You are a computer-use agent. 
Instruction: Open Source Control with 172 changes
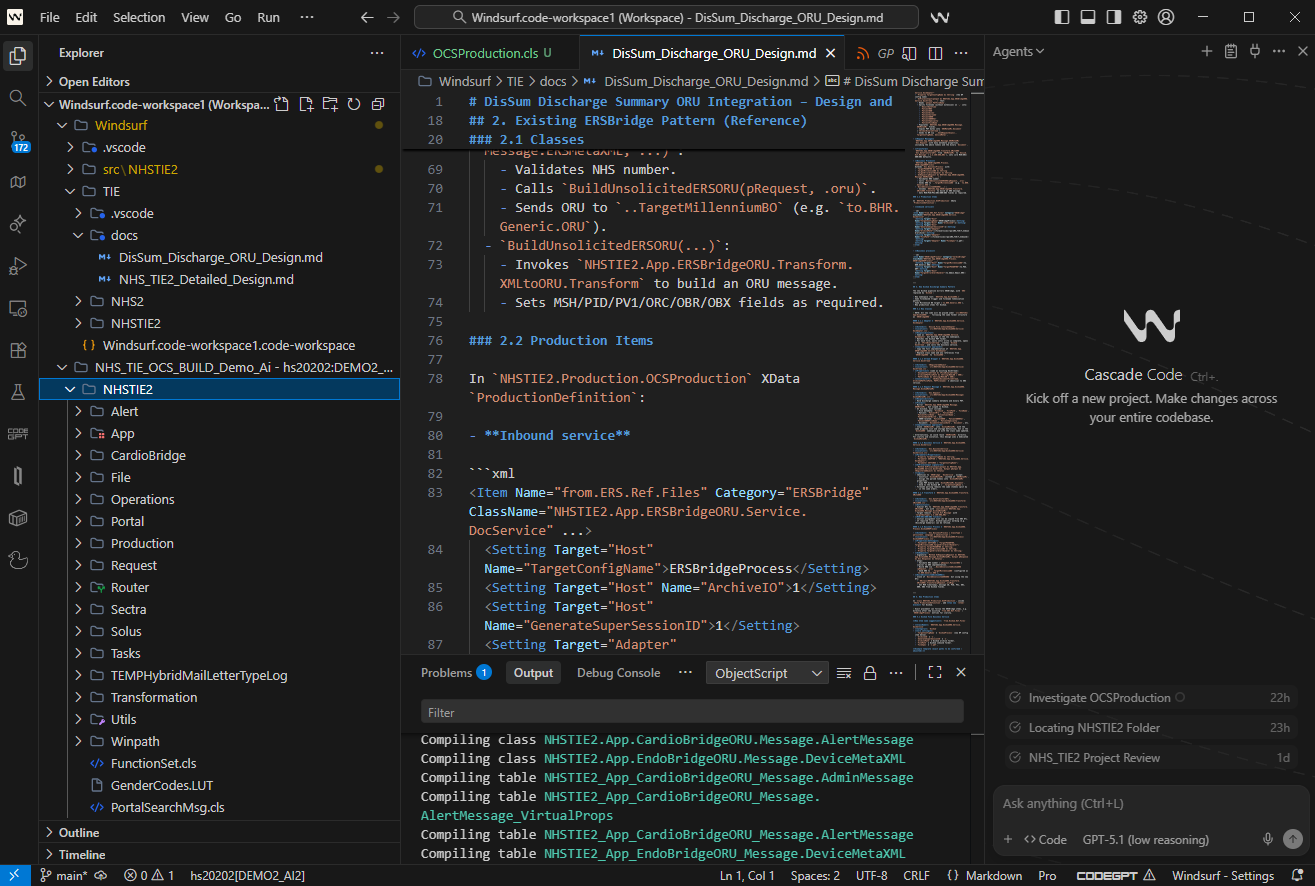18,141
